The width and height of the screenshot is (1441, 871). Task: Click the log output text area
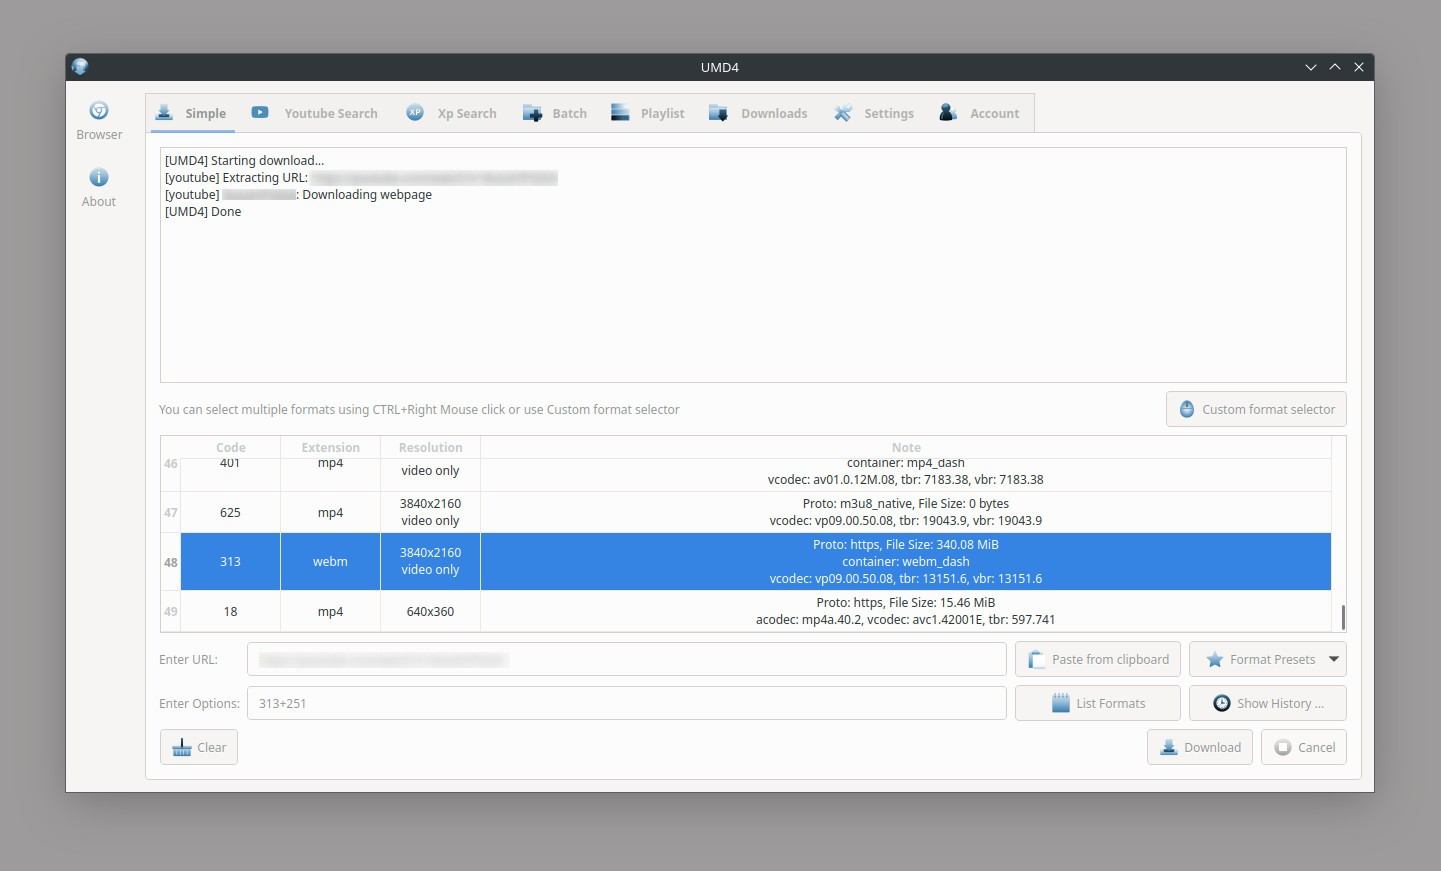pos(753,265)
